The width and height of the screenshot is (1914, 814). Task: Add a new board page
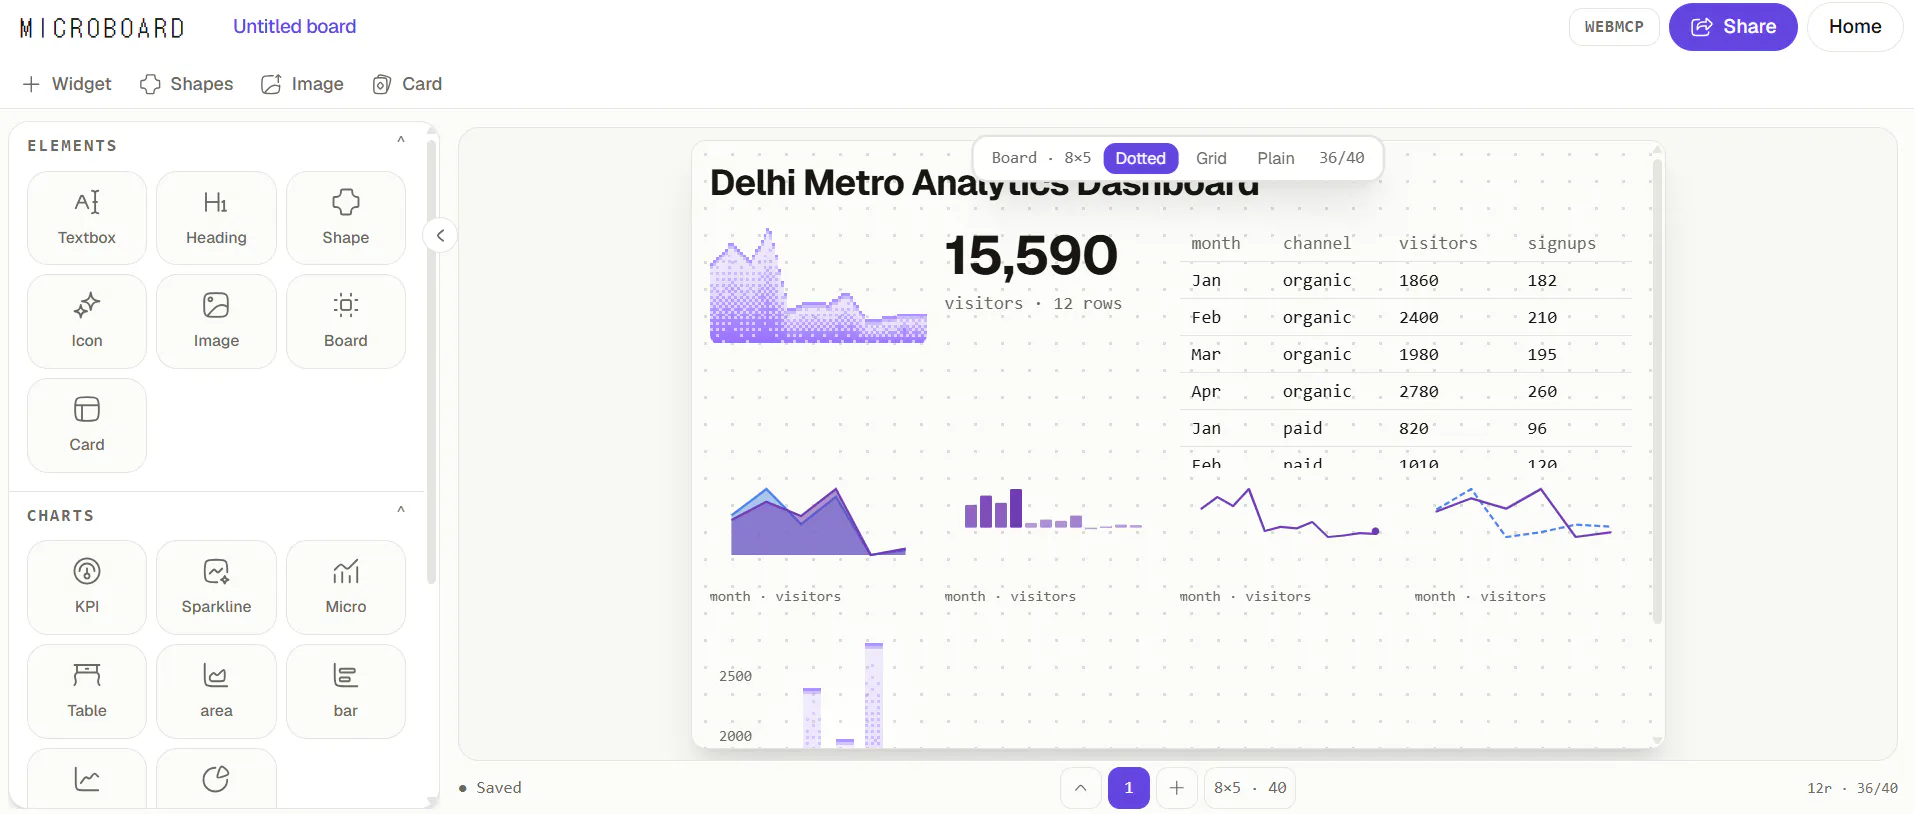1177,788
